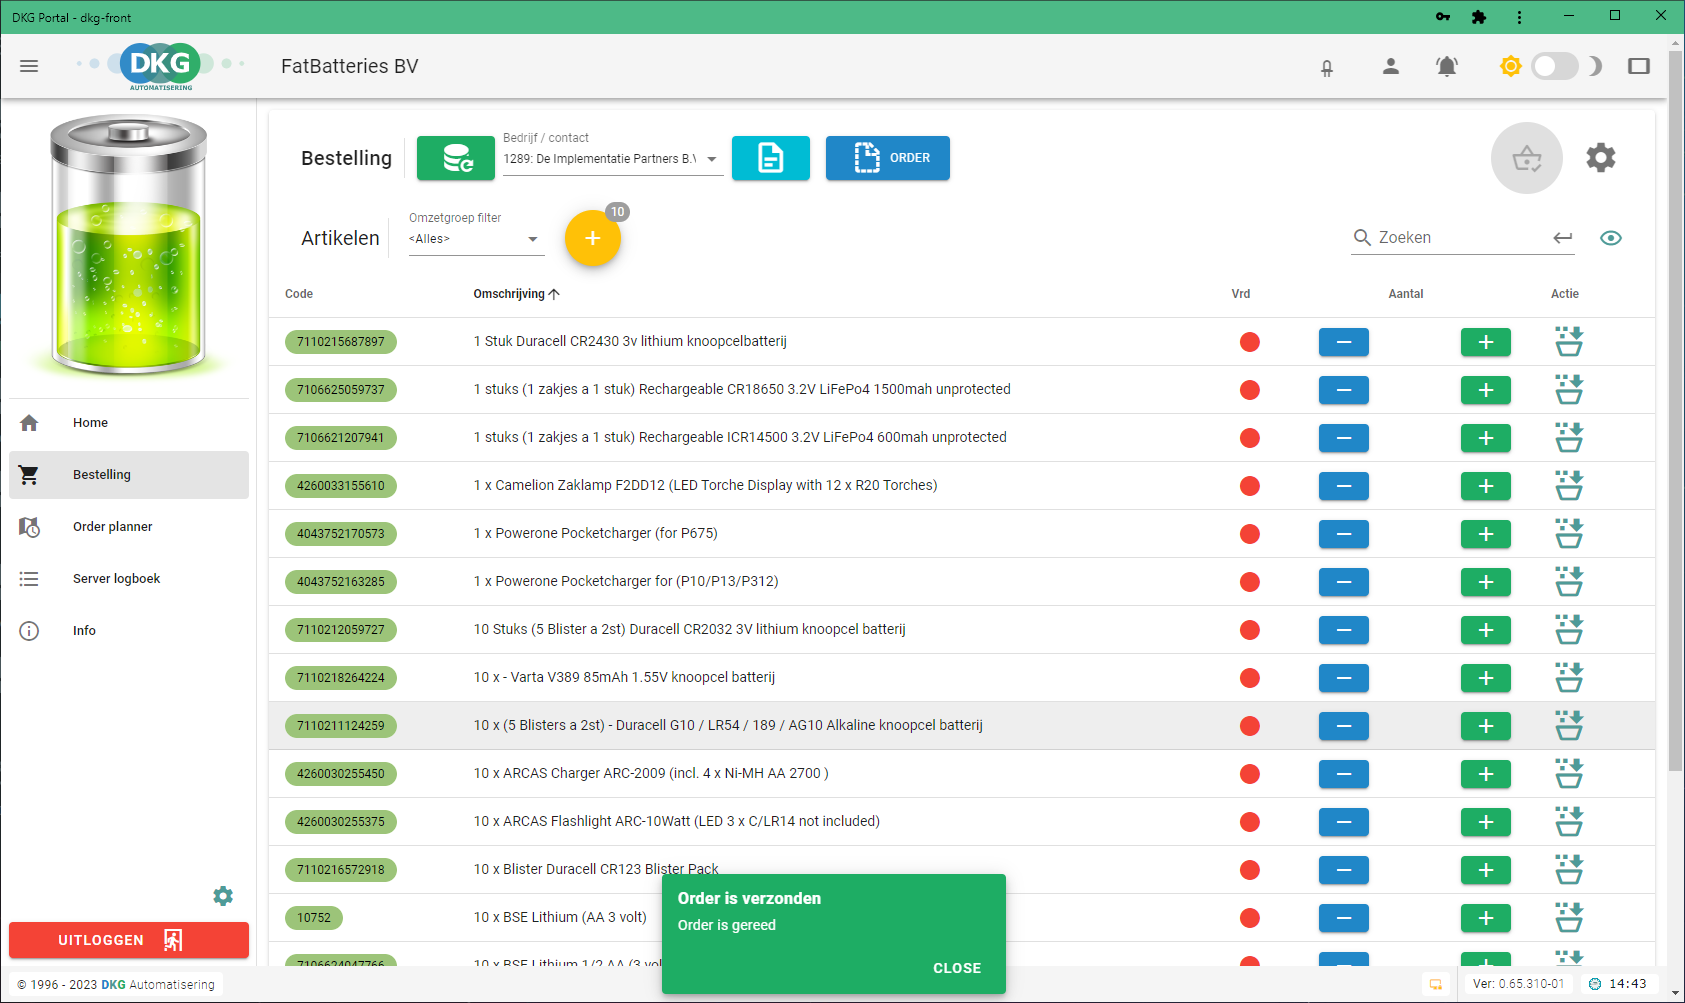Click red stock dot for ARCAS Charger
1685x1003 pixels.
coord(1250,774)
